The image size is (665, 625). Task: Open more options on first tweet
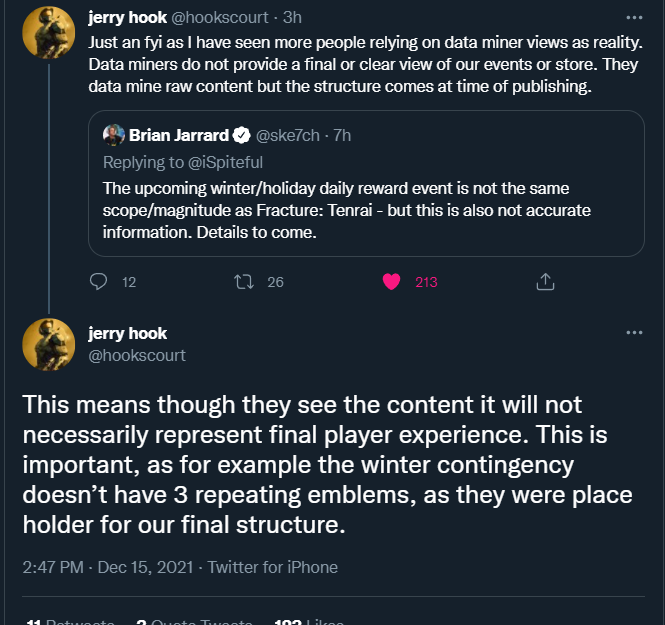coord(634,18)
